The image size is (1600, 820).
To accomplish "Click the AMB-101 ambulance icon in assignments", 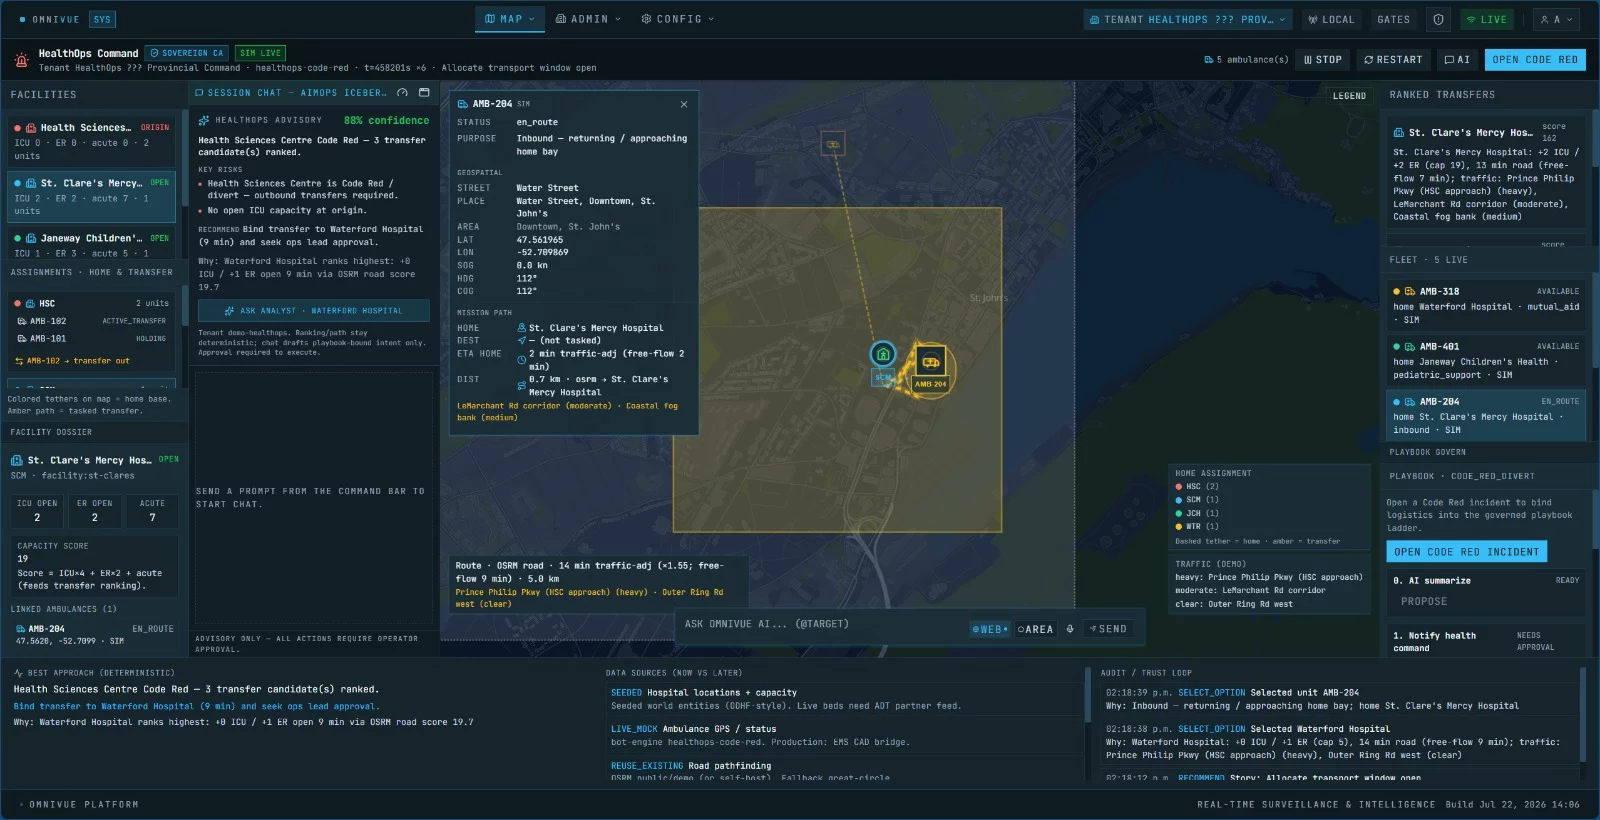I will (22, 339).
